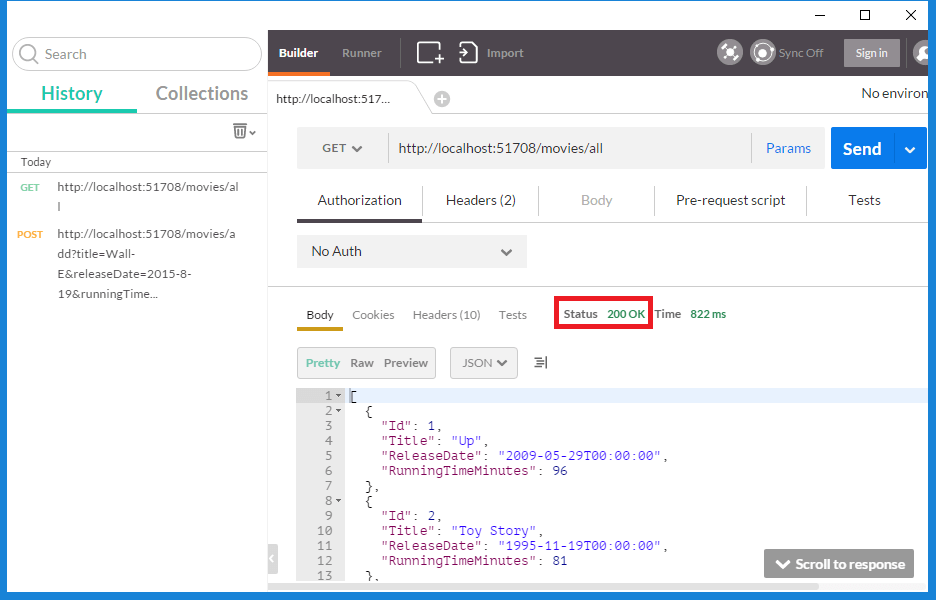Open the Headers (2) request tab
The image size is (936, 600).
(480, 200)
